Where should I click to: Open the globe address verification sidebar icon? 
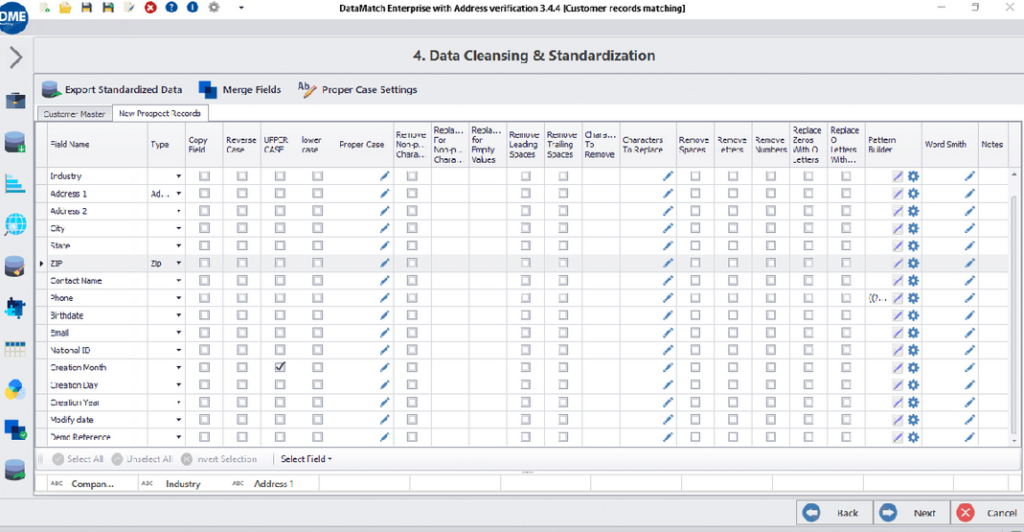15,225
